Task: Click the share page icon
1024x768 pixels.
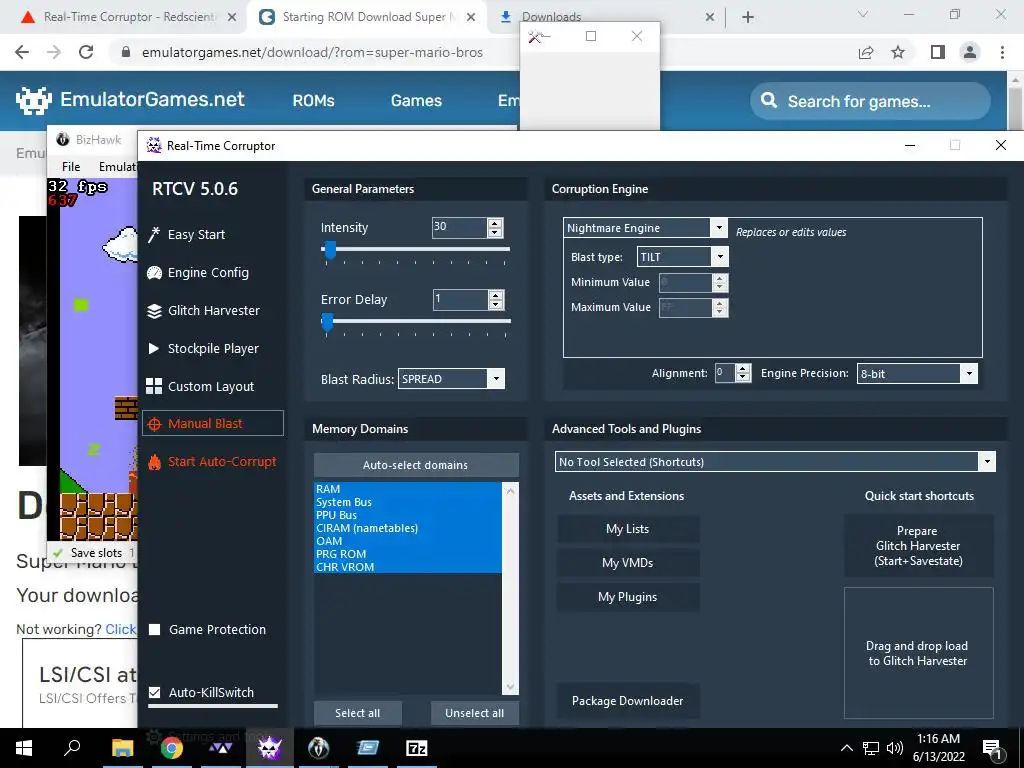Action: coord(866,52)
